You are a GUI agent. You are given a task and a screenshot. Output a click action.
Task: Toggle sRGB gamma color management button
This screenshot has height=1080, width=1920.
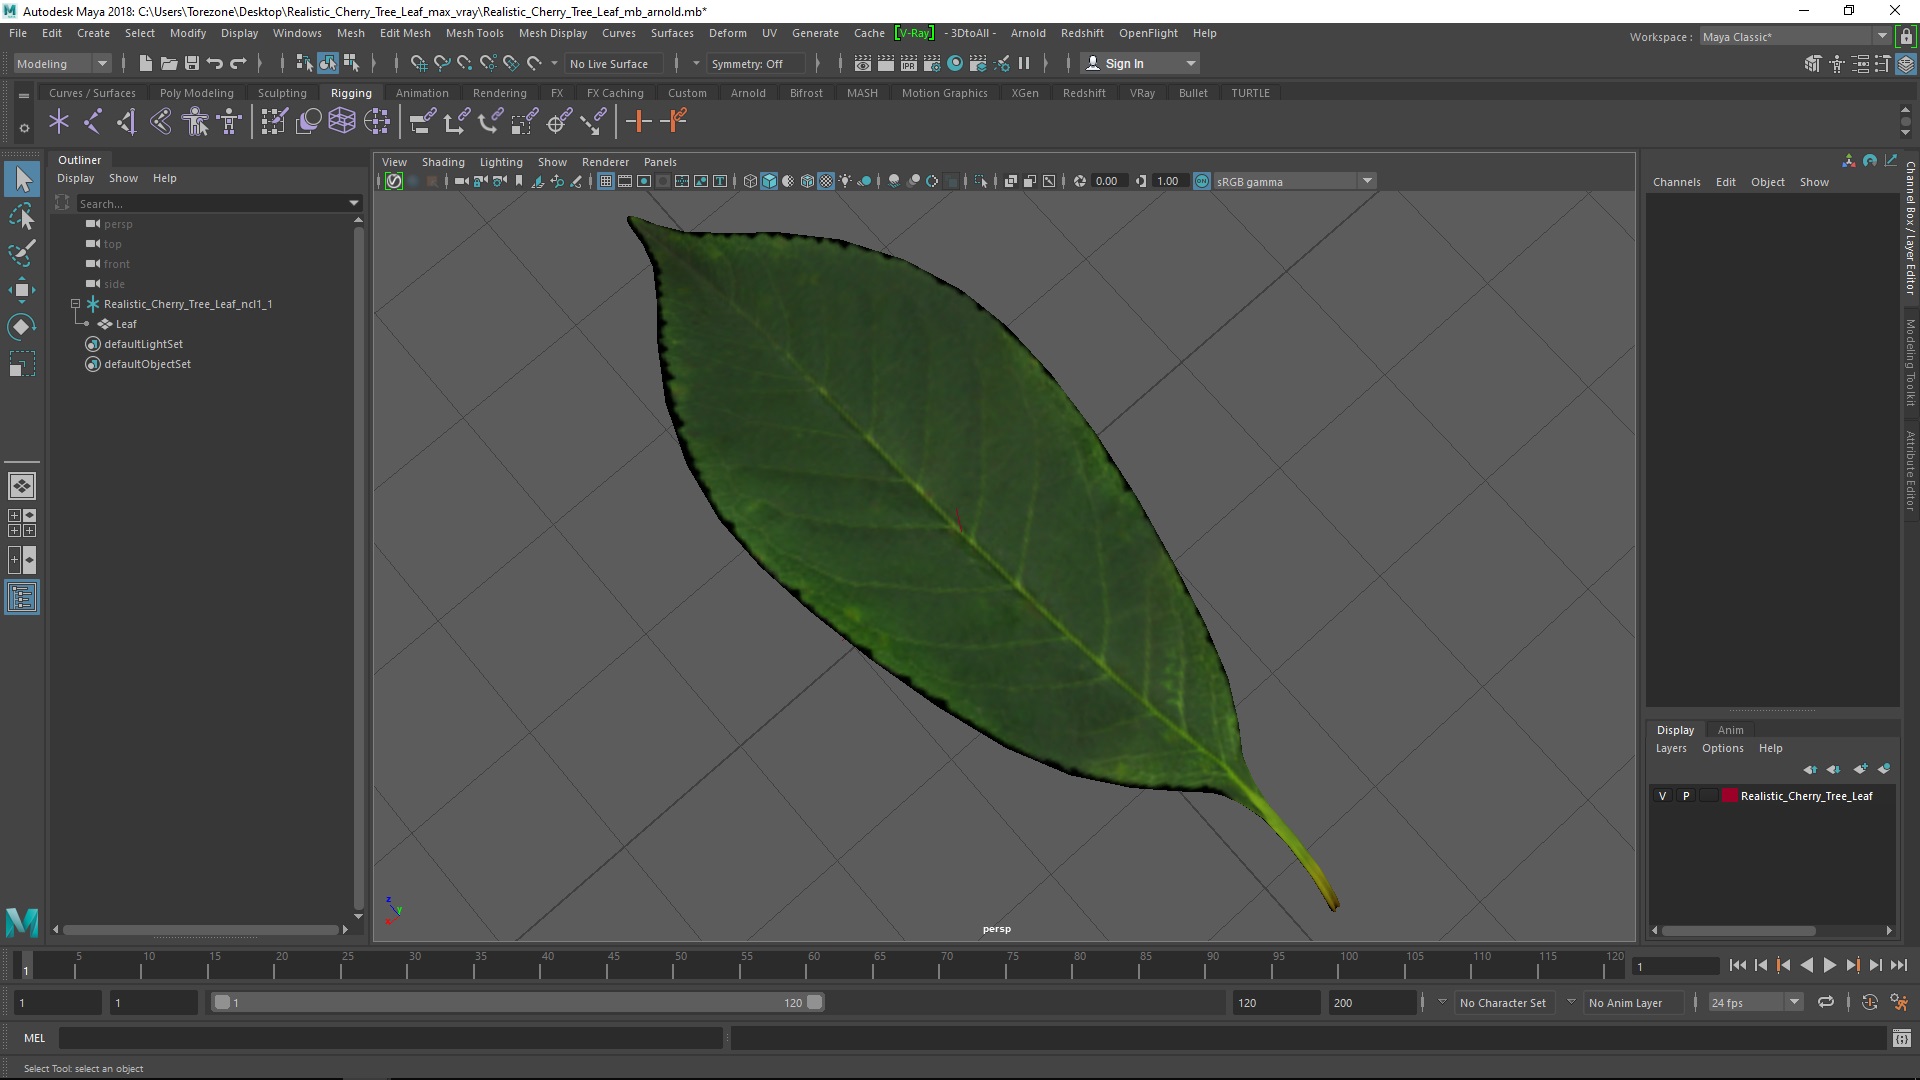tap(1202, 181)
